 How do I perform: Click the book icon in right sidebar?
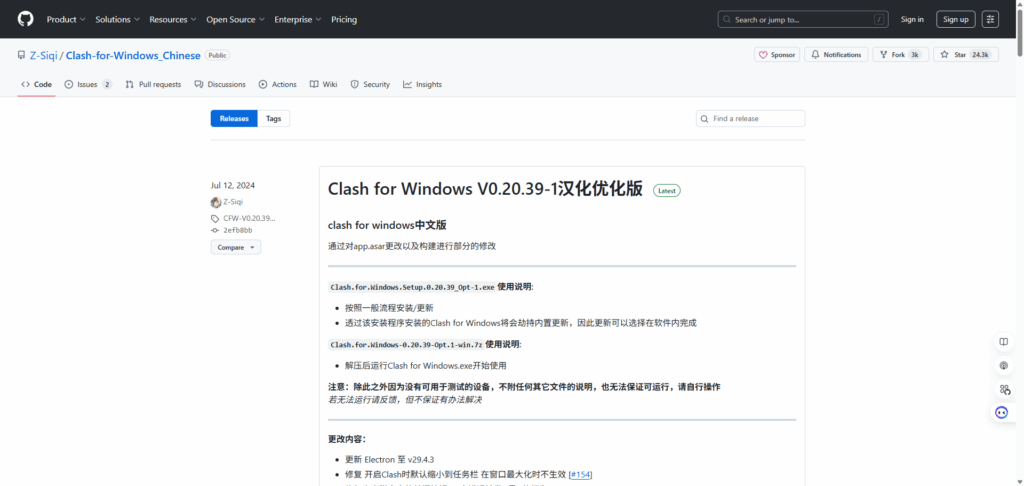pos(1004,342)
